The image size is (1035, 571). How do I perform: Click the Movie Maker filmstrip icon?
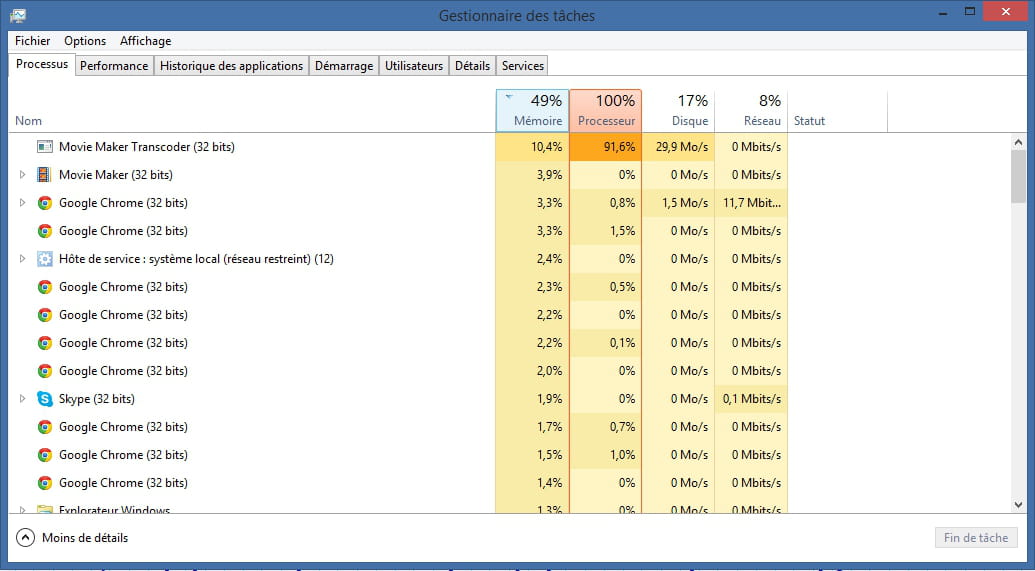tap(44, 175)
